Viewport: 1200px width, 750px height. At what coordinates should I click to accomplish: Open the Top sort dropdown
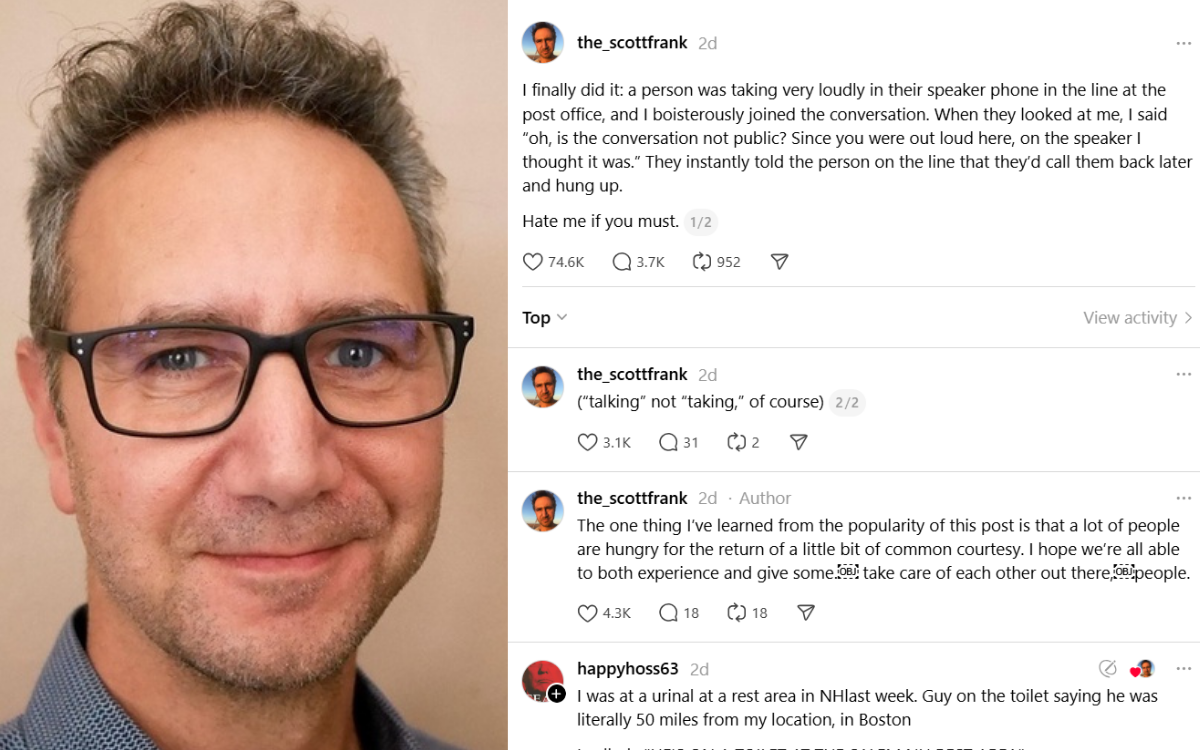(x=545, y=318)
